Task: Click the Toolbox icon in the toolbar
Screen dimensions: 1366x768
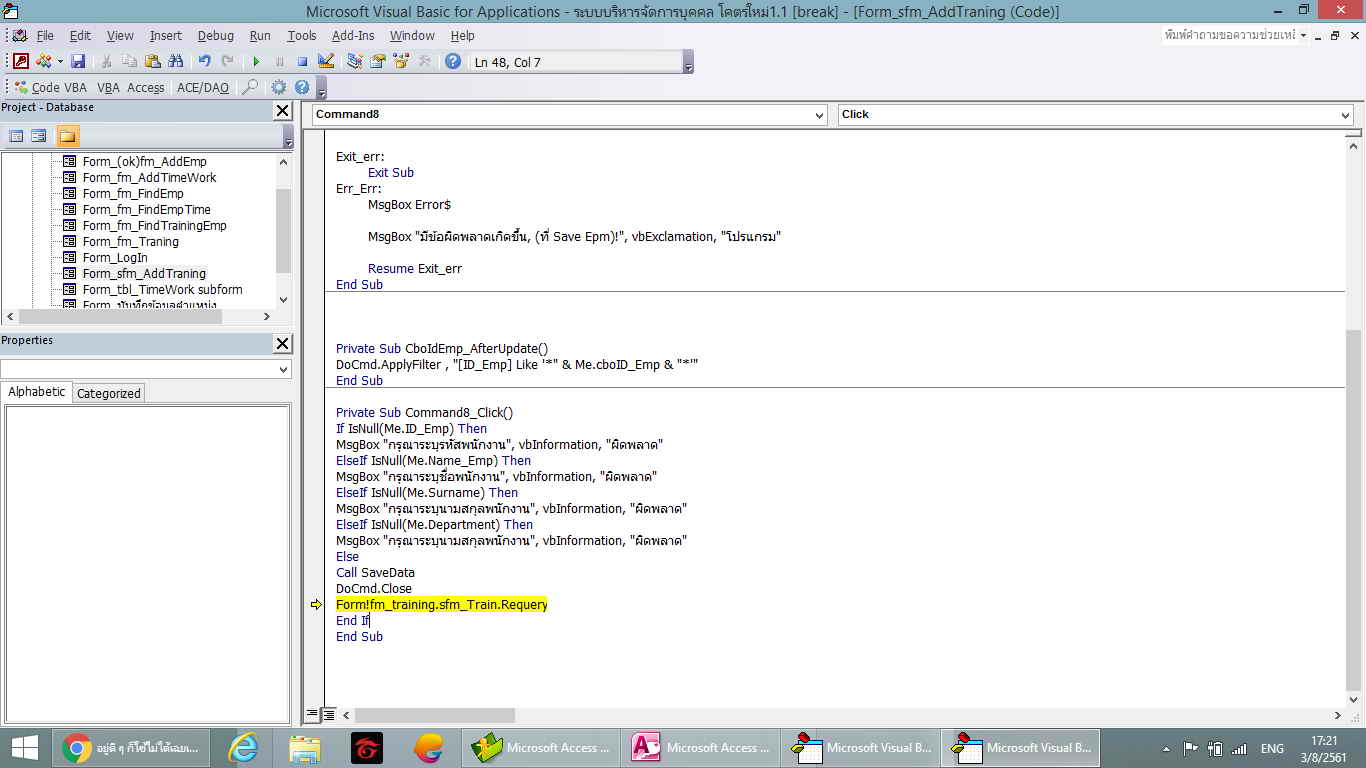Action: [x=424, y=62]
